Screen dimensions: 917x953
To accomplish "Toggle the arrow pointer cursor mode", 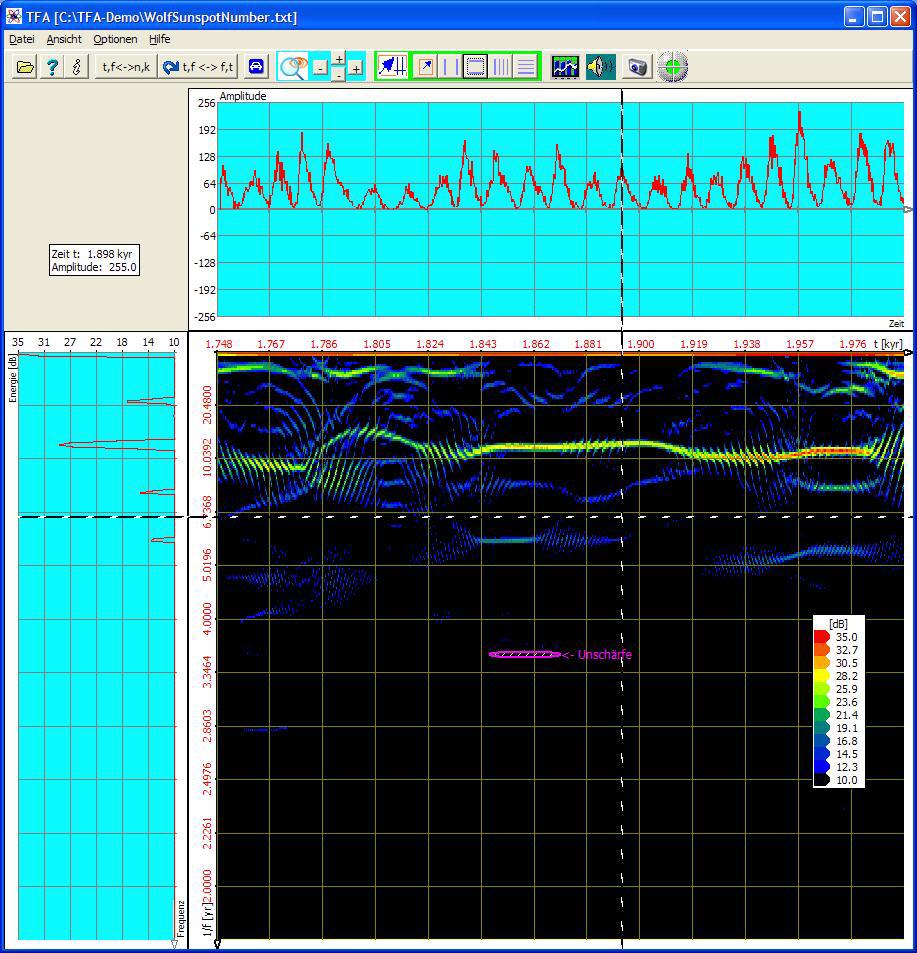I will (x=426, y=67).
